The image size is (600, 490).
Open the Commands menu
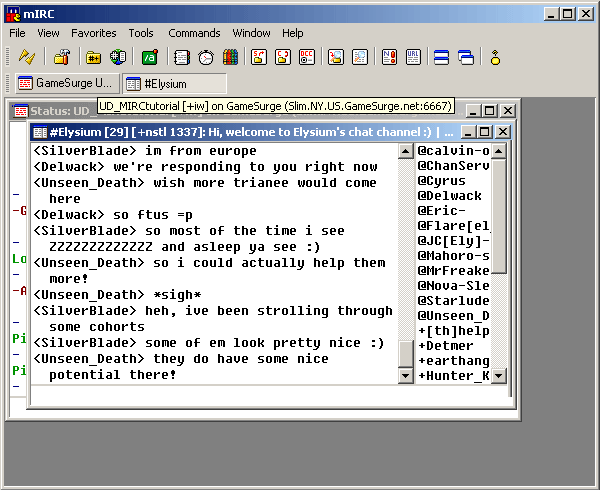tap(194, 33)
